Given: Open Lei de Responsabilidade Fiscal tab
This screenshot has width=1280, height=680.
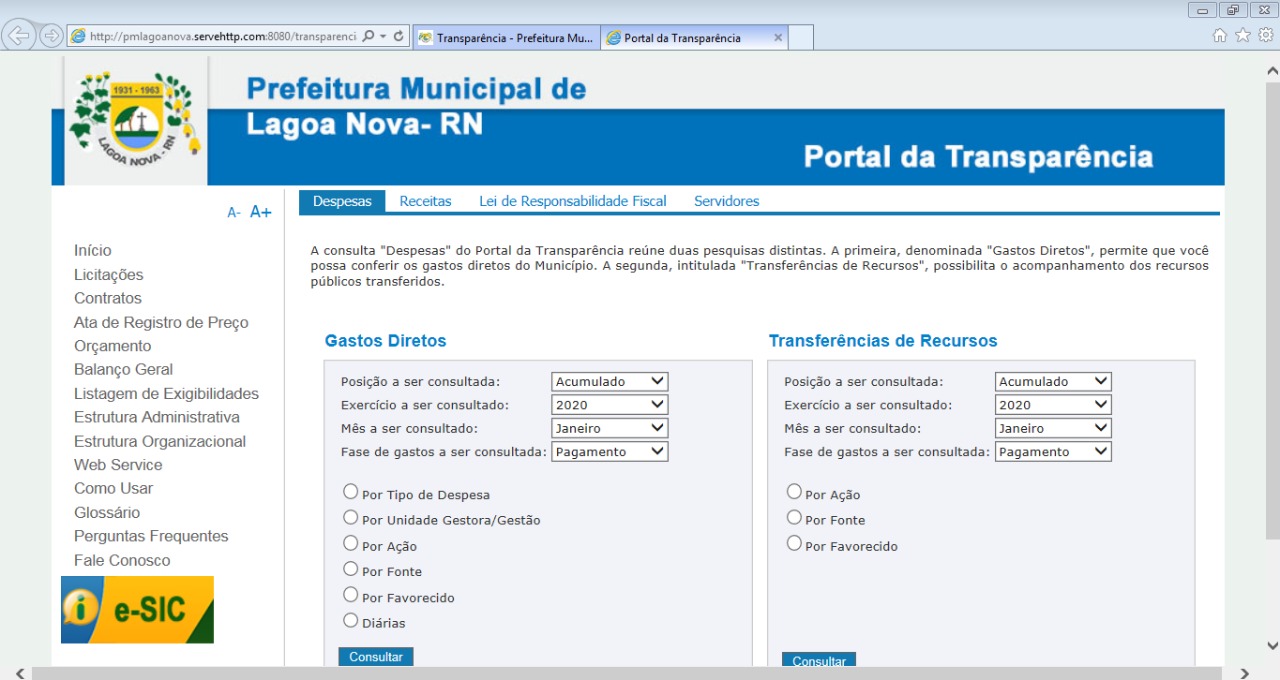Looking at the screenshot, I should (573, 201).
